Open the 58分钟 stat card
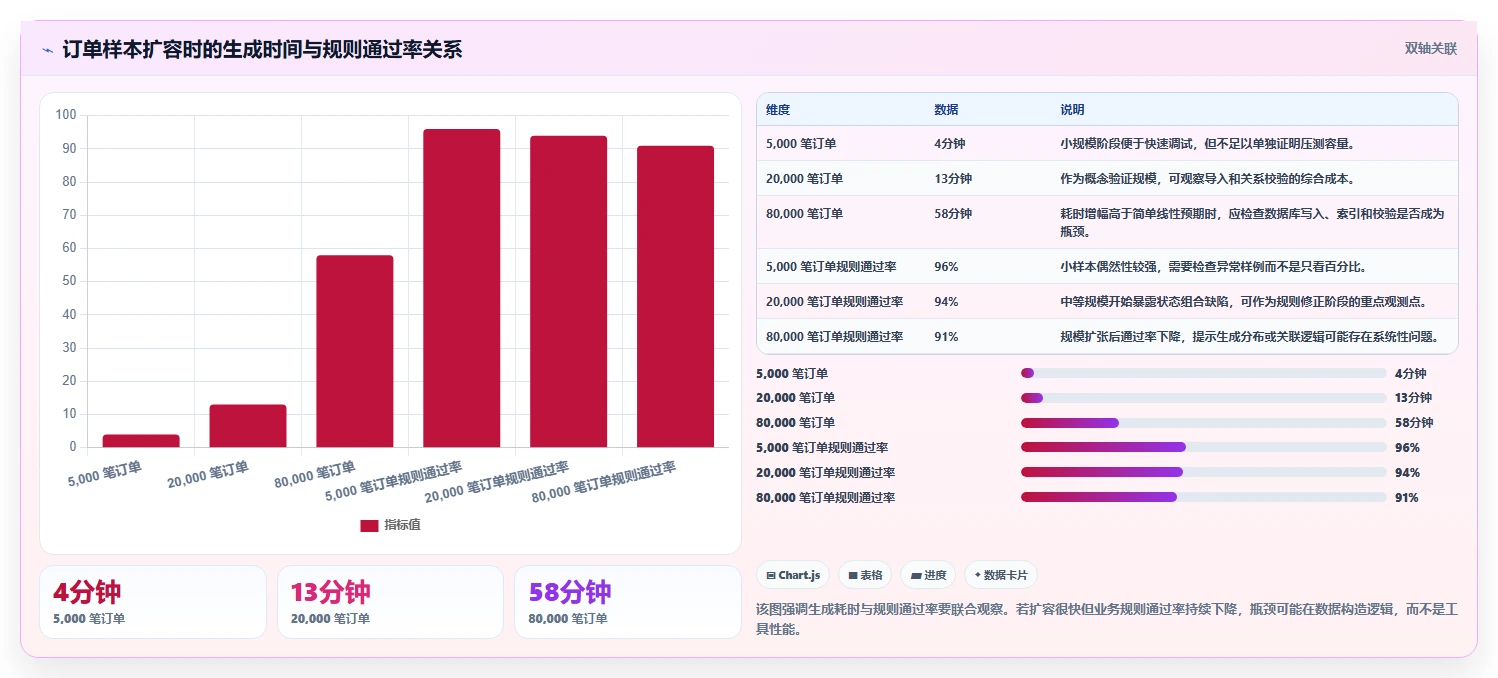Viewport: 1498px width, 678px height. click(628, 602)
